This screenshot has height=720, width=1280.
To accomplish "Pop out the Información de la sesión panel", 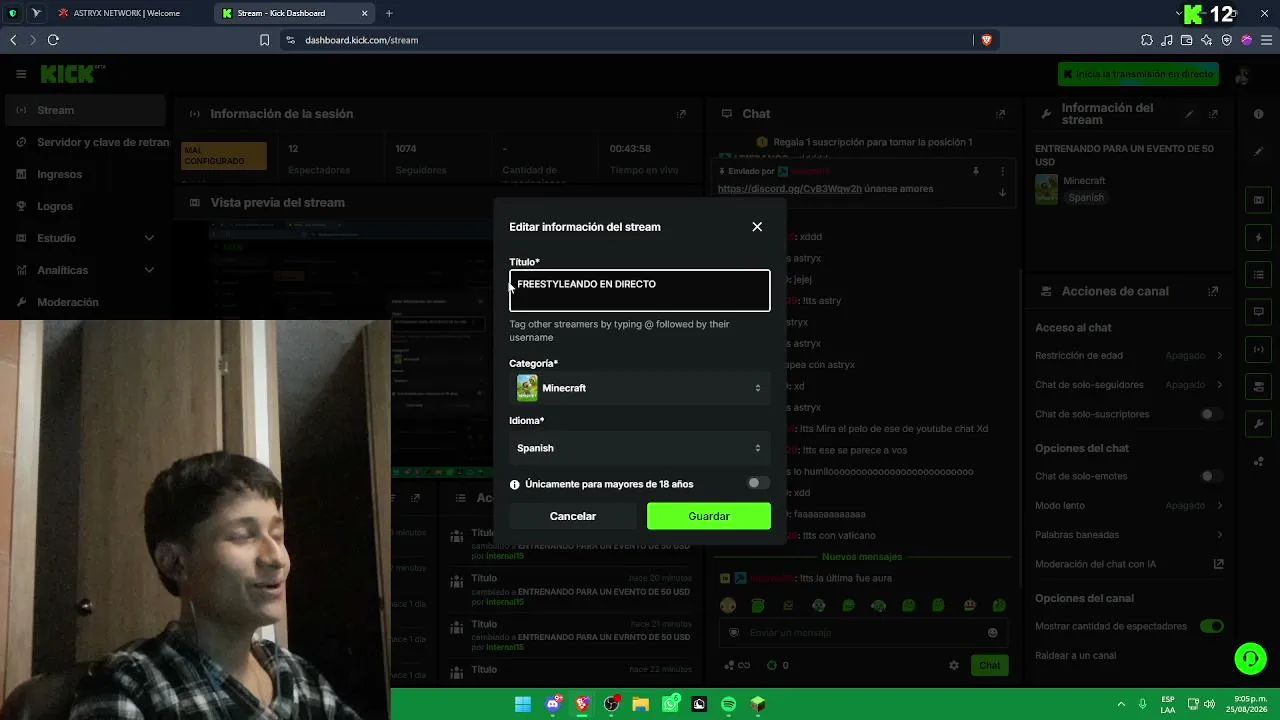I will (682, 114).
